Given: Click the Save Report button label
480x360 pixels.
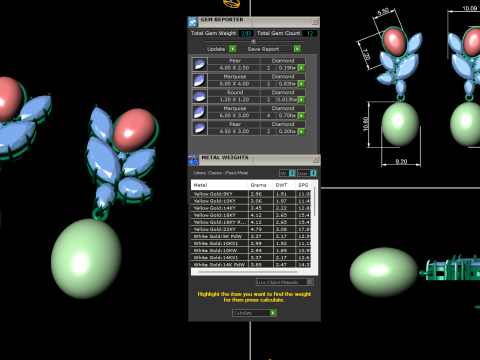Looking at the screenshot, I should (x=263, y=49).
